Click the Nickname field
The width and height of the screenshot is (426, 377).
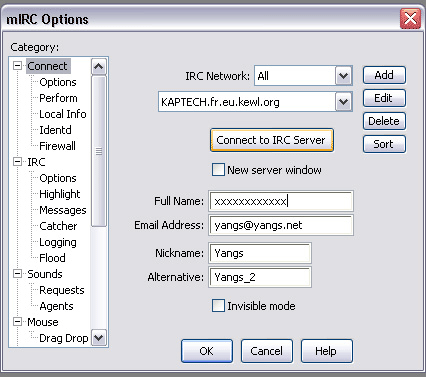coord(260,253)
